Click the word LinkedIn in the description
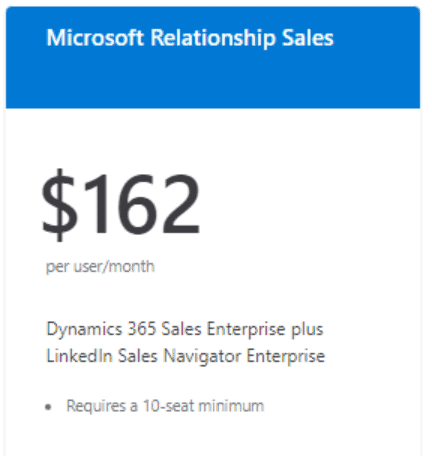432x471 pixels. click(79, 356)
